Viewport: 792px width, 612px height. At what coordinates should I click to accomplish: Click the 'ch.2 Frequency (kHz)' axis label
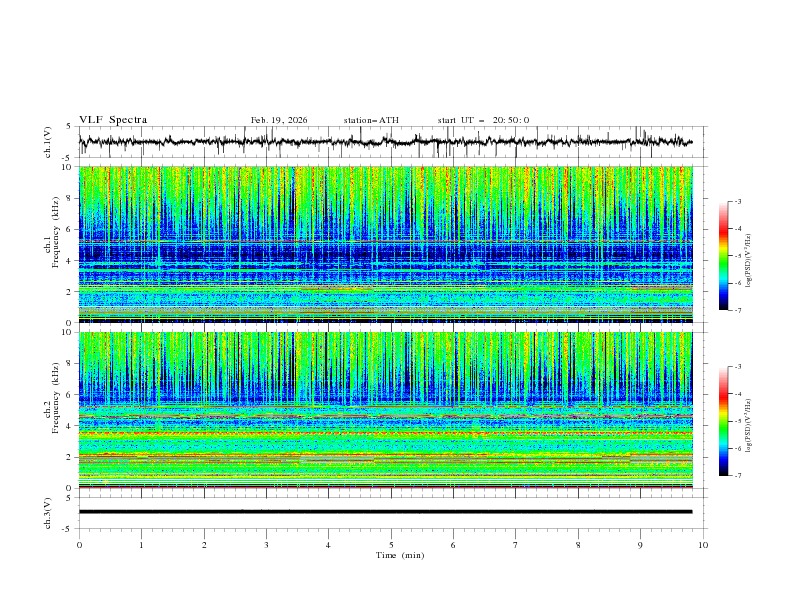pos(51,398)
